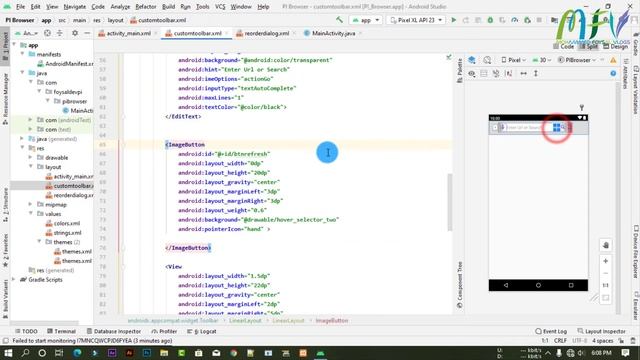Click the layout warning triangle icon
The width and height of the screenshot is (640, 360).
(x=613, y=60)
